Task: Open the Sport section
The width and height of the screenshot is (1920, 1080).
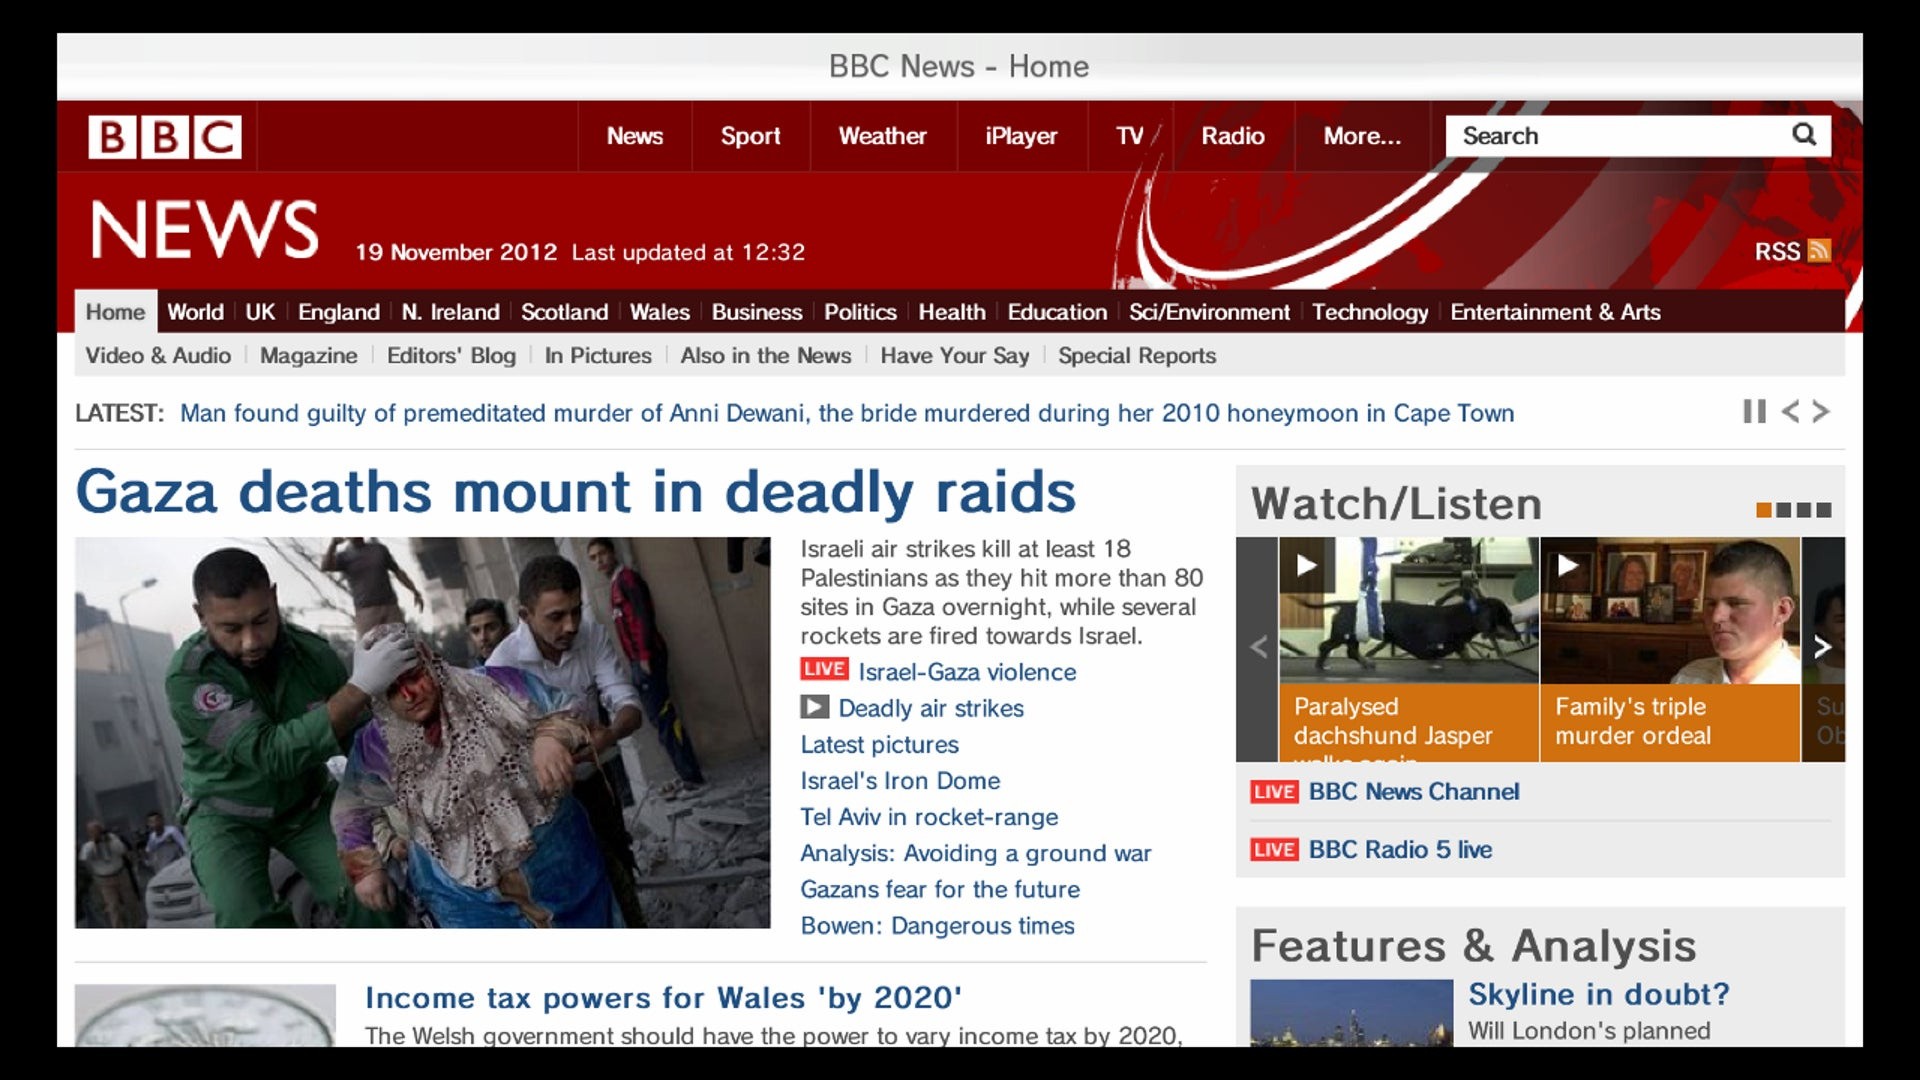Action: pos(750,136)
